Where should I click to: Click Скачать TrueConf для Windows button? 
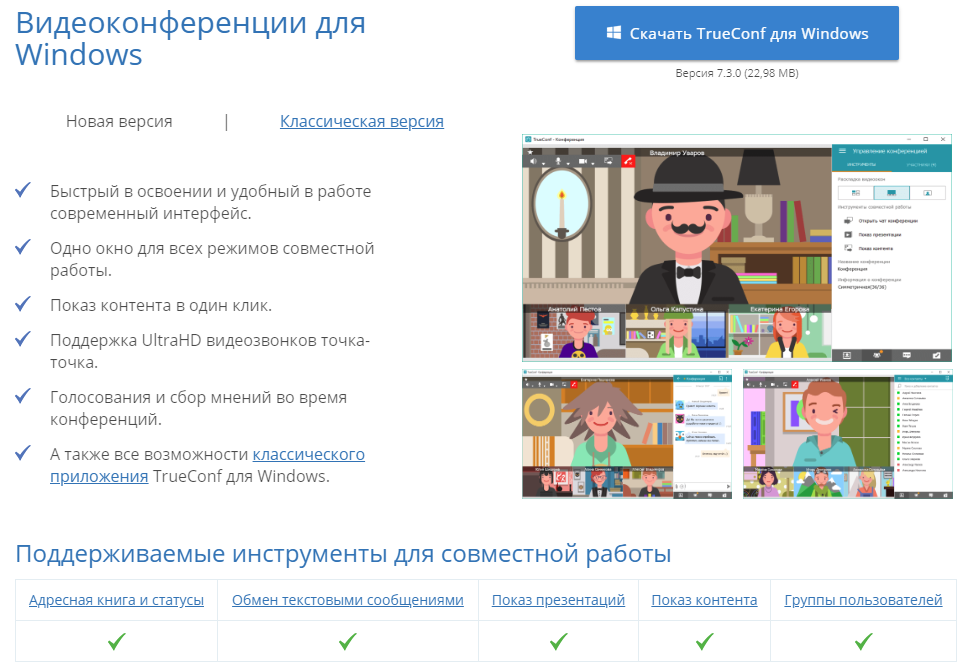(736, 33)
